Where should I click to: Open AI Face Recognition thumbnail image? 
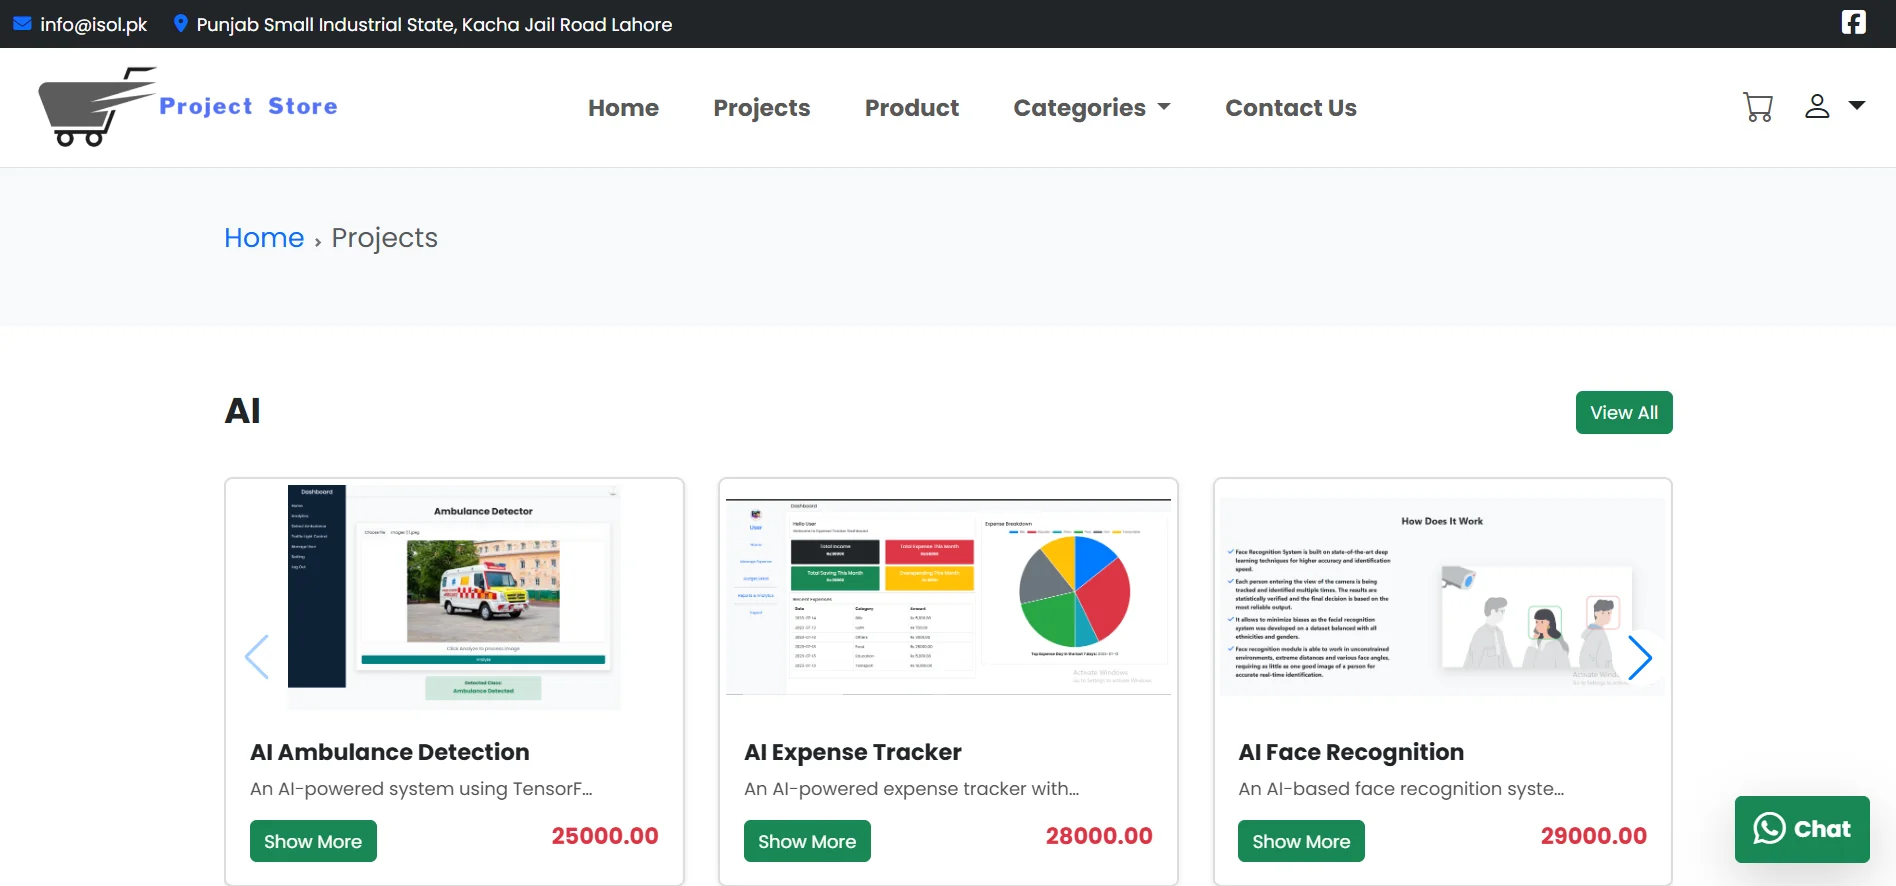click(1442, 596)
